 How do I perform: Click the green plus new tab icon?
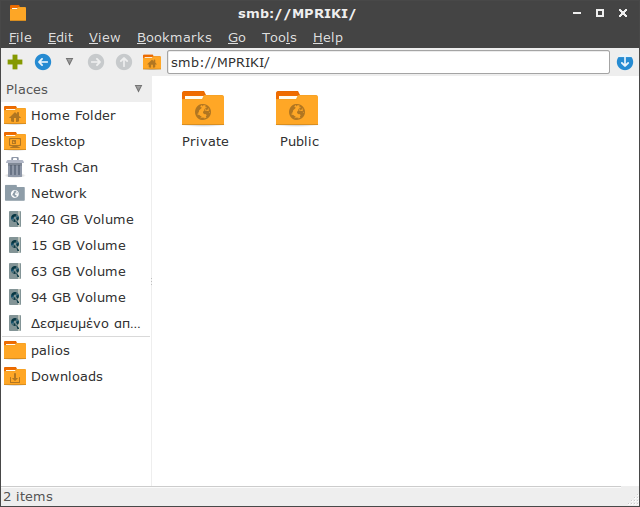pyautogui.click(x=15, y=62)
